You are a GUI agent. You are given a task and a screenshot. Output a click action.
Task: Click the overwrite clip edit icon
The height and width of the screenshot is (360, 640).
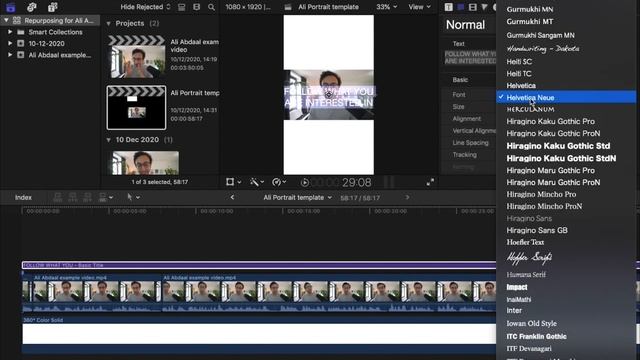(x=102, y=198)
